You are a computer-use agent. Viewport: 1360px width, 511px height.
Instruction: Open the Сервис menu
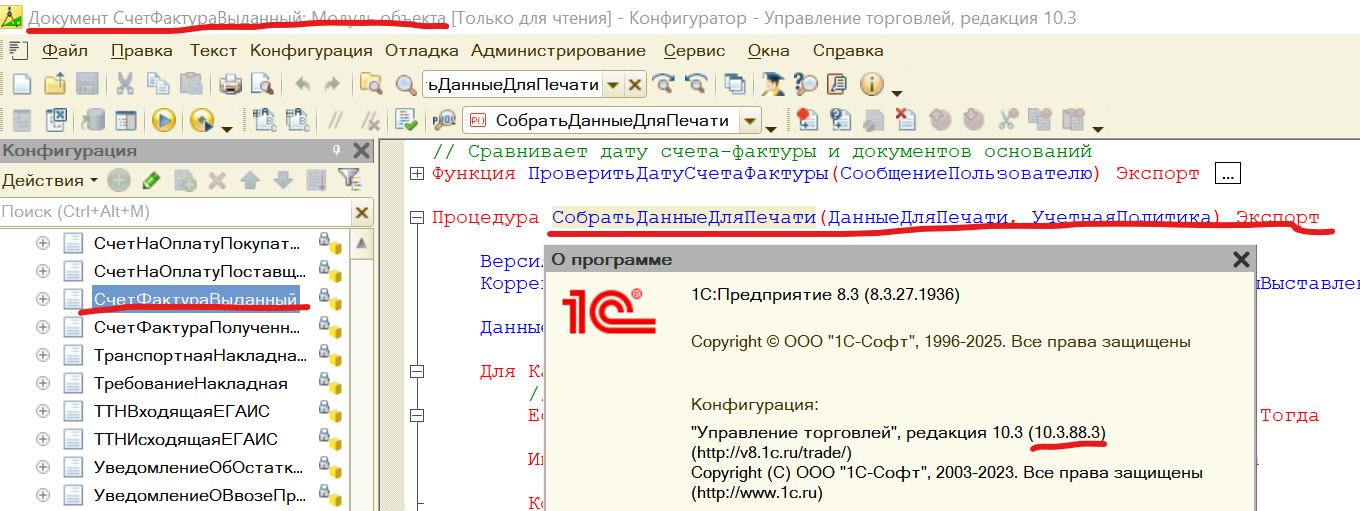[694, 51]
